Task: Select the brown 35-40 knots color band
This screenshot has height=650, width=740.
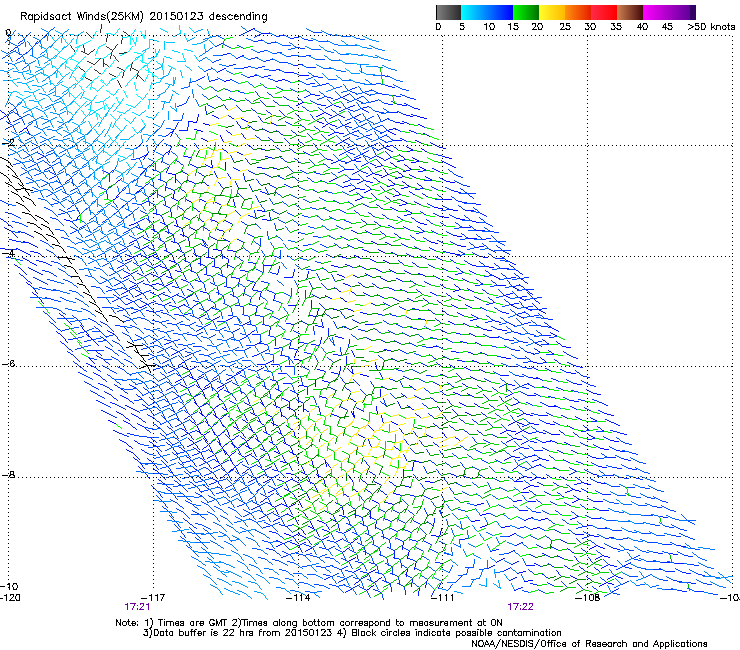Action: 630,12
